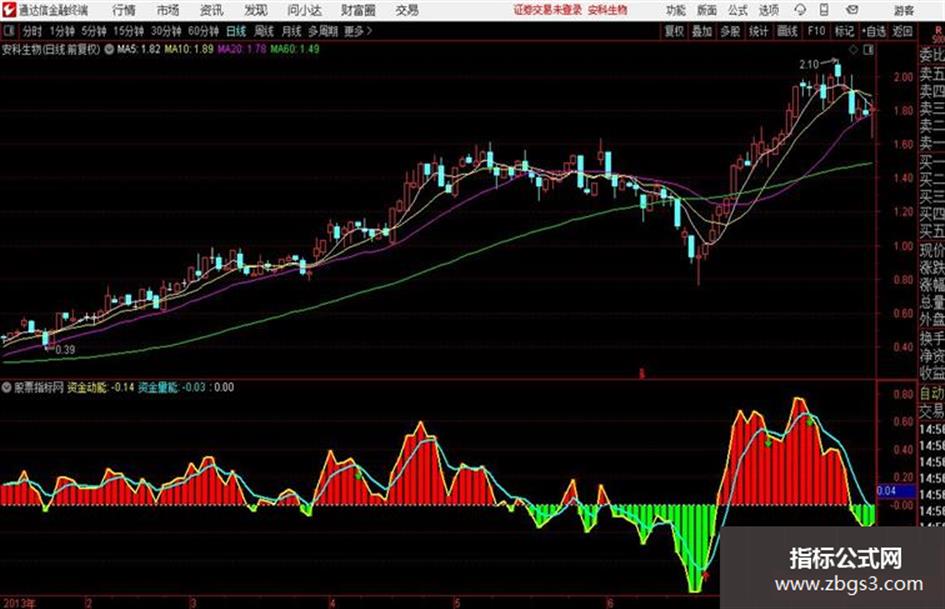The width and height of the screenshot is (945, 609).
Task: Toggle 自选 watchlist for this stock
Action: pos(874,31)
